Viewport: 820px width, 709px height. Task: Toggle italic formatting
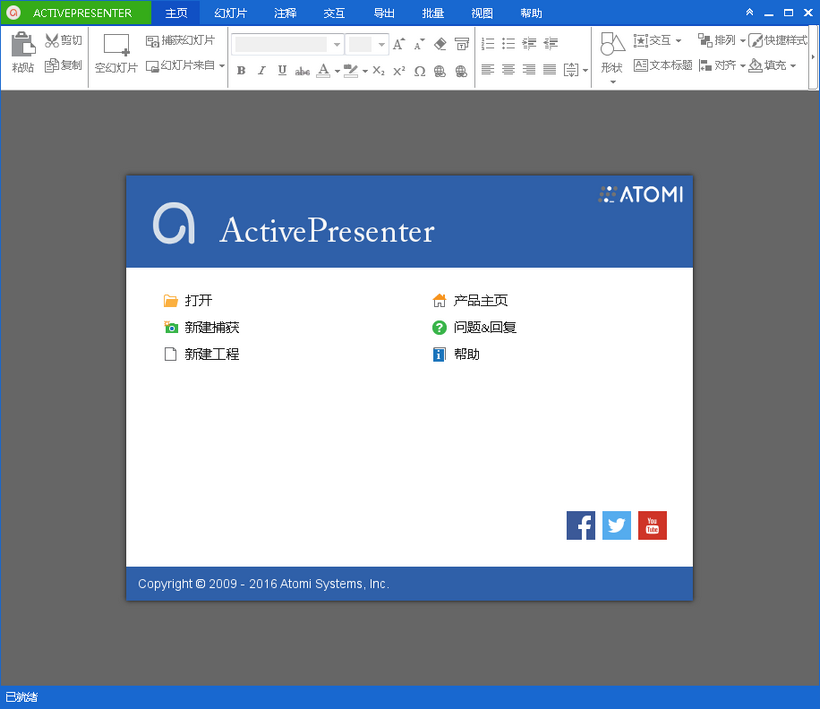point(261,70)
